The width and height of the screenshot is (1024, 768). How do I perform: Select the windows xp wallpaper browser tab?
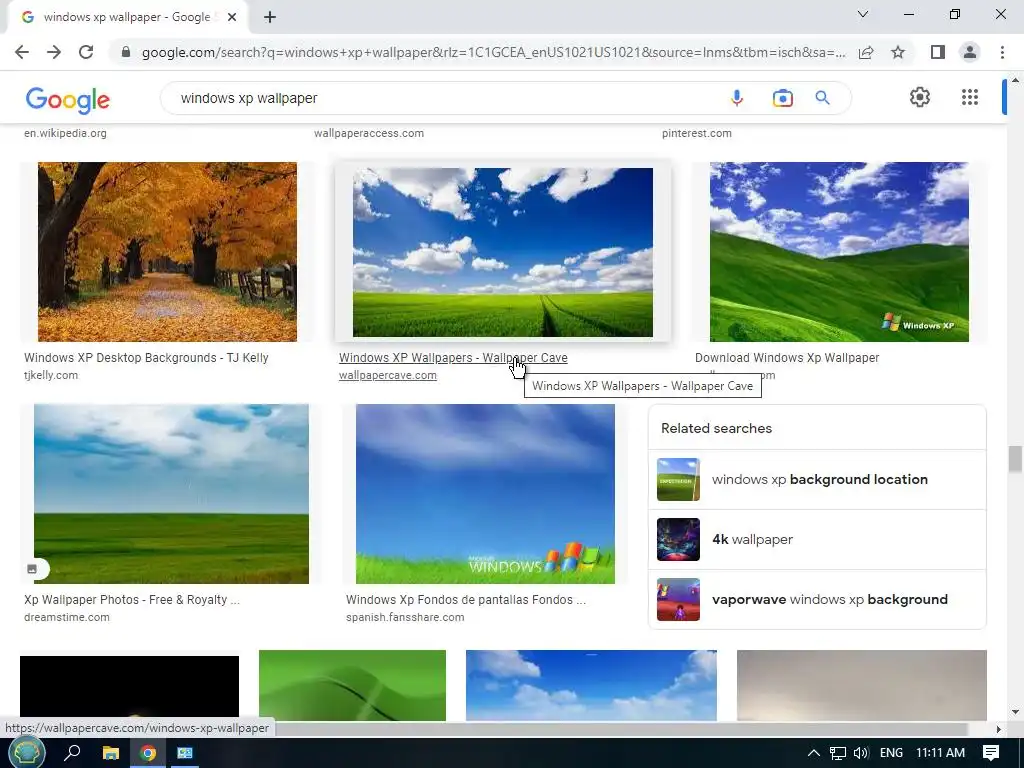coord(127,17)
